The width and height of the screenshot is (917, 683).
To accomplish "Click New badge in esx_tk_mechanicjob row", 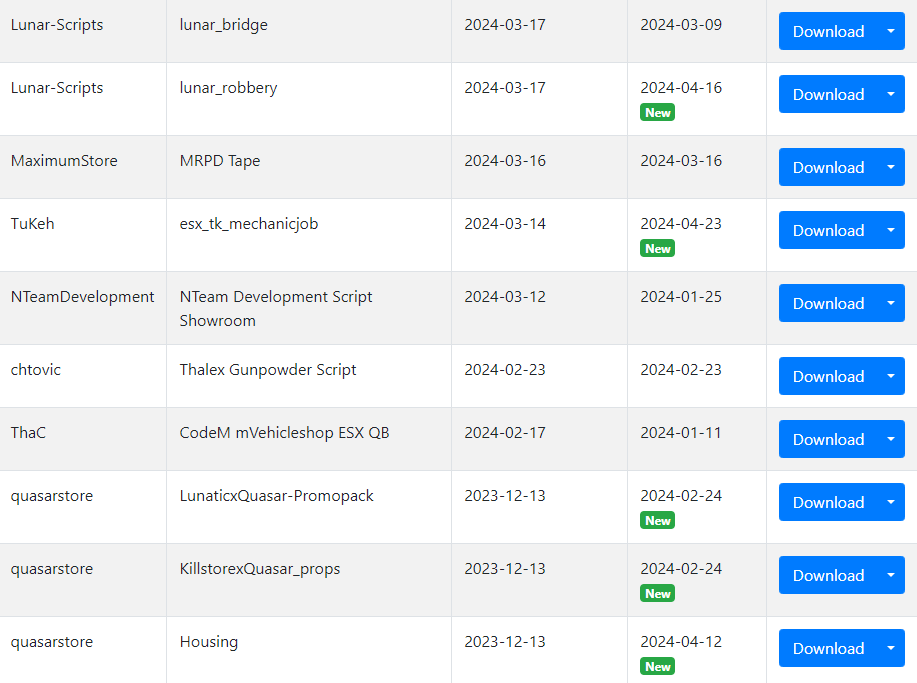I will (x=657, y=249).
